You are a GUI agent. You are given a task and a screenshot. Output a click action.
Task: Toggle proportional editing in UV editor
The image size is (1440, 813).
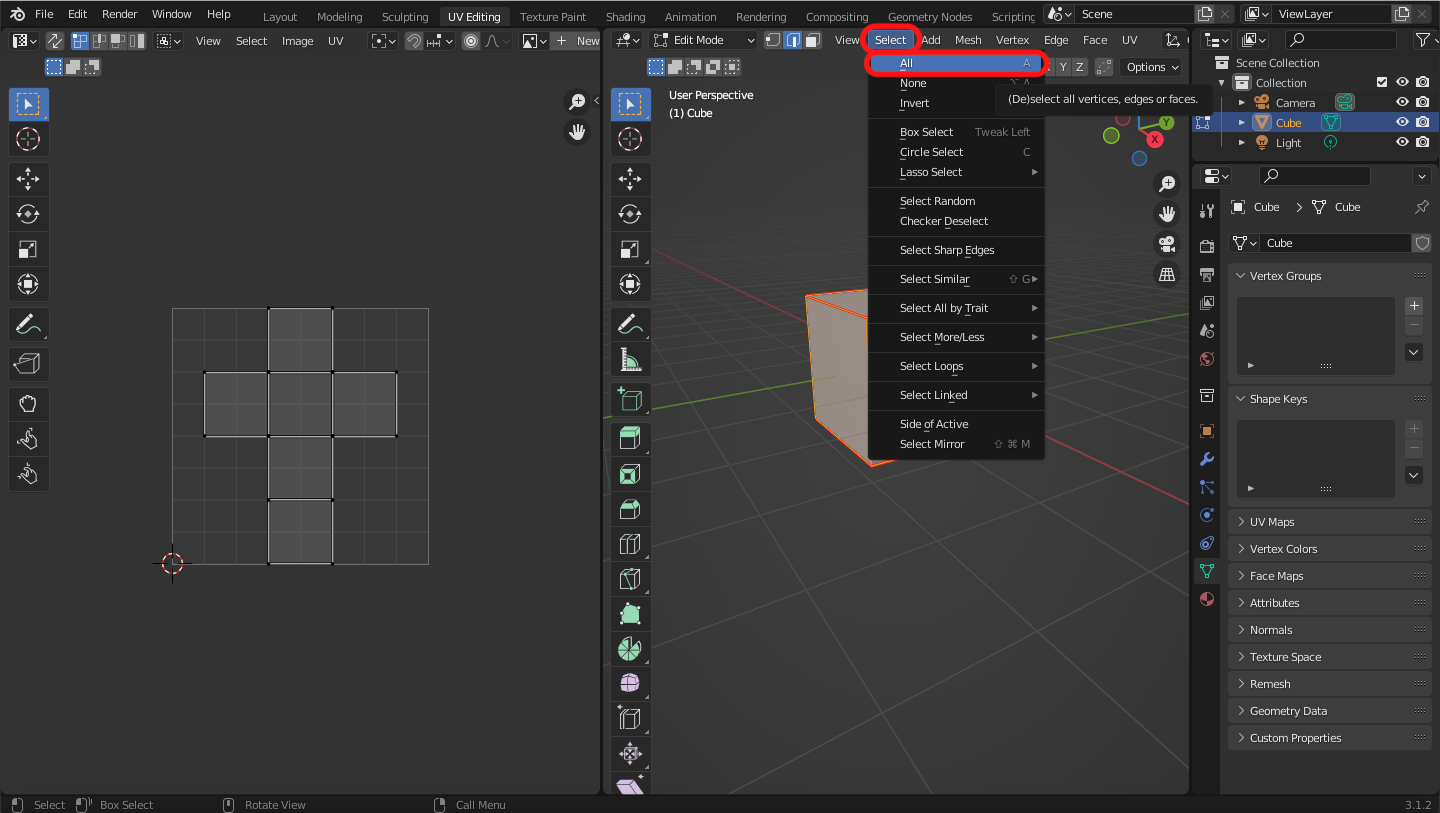(x=471, y=41)
